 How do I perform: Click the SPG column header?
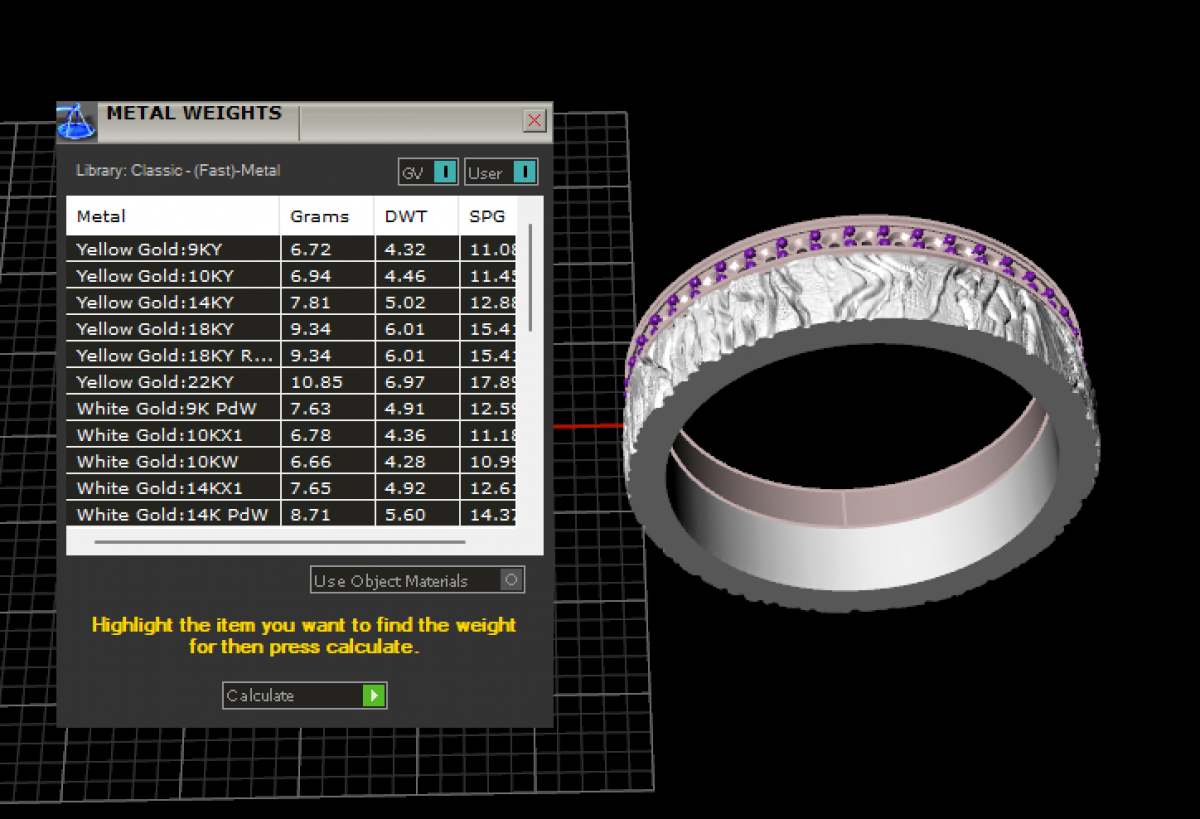[488, 216]
